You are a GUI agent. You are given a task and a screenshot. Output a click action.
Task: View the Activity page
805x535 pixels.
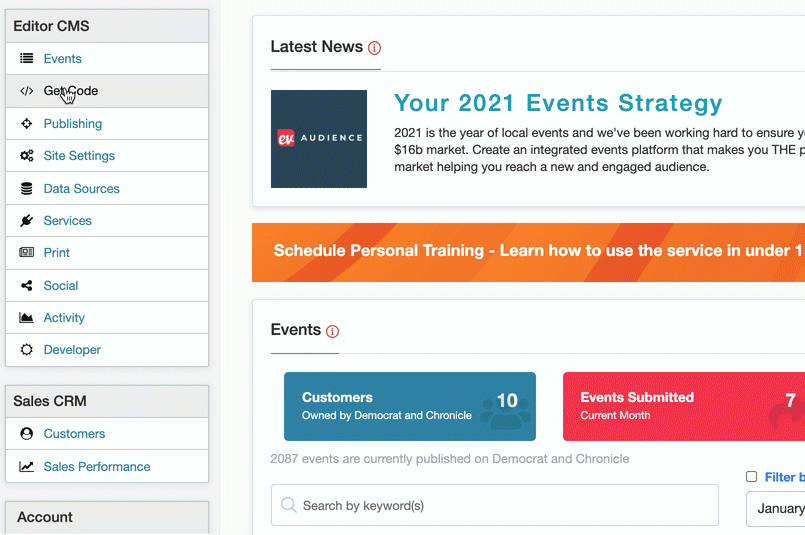(107, 318)
